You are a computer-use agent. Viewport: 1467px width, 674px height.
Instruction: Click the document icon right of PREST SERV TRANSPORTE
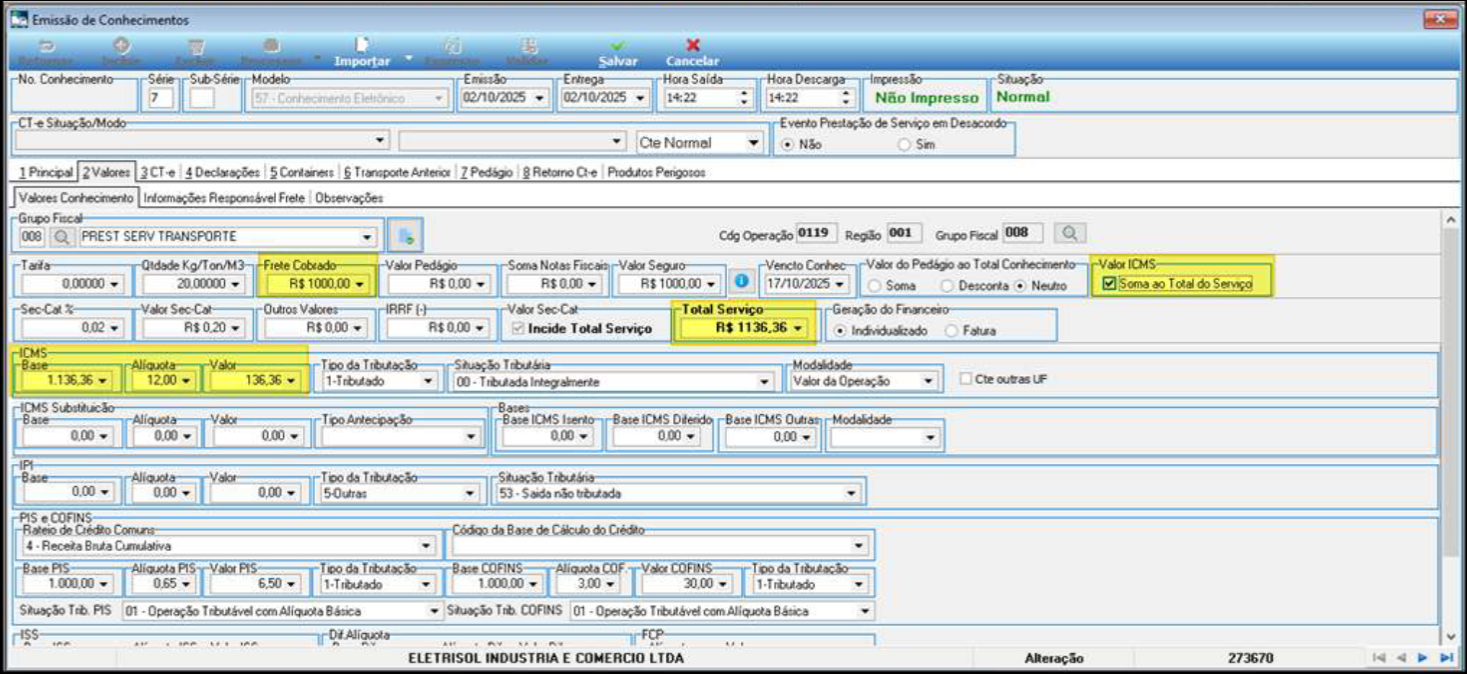405,236
